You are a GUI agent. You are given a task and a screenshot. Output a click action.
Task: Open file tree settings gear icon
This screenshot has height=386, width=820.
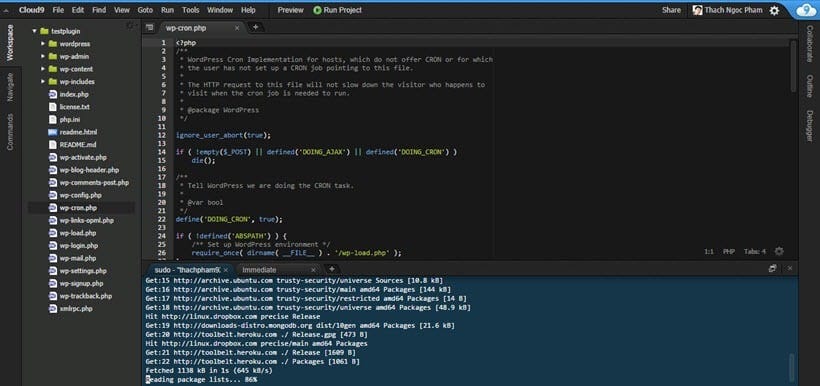[x=130, y=25]
